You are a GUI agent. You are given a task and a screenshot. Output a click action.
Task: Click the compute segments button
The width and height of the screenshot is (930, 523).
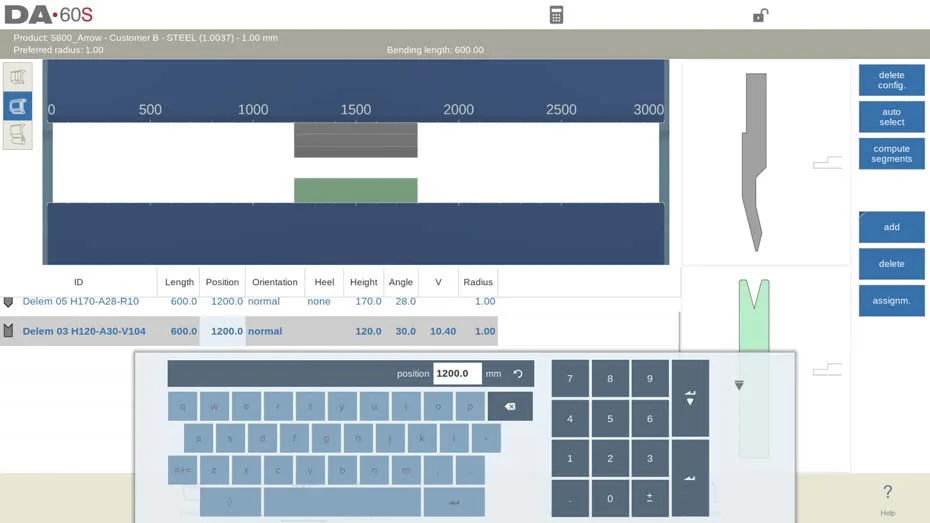[x=891, y=154]
